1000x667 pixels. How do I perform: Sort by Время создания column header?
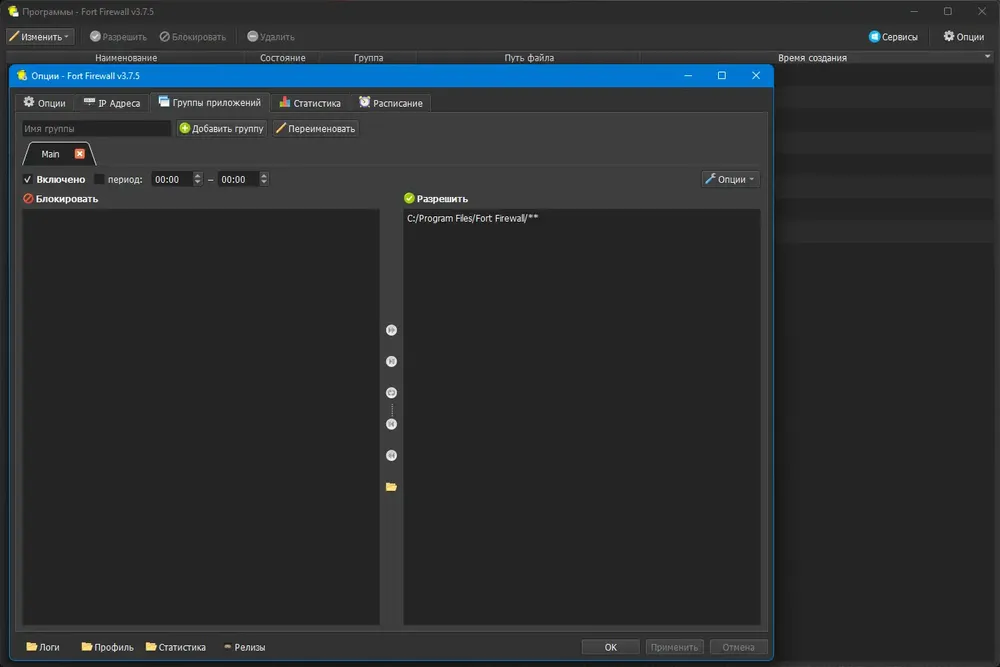812,57
